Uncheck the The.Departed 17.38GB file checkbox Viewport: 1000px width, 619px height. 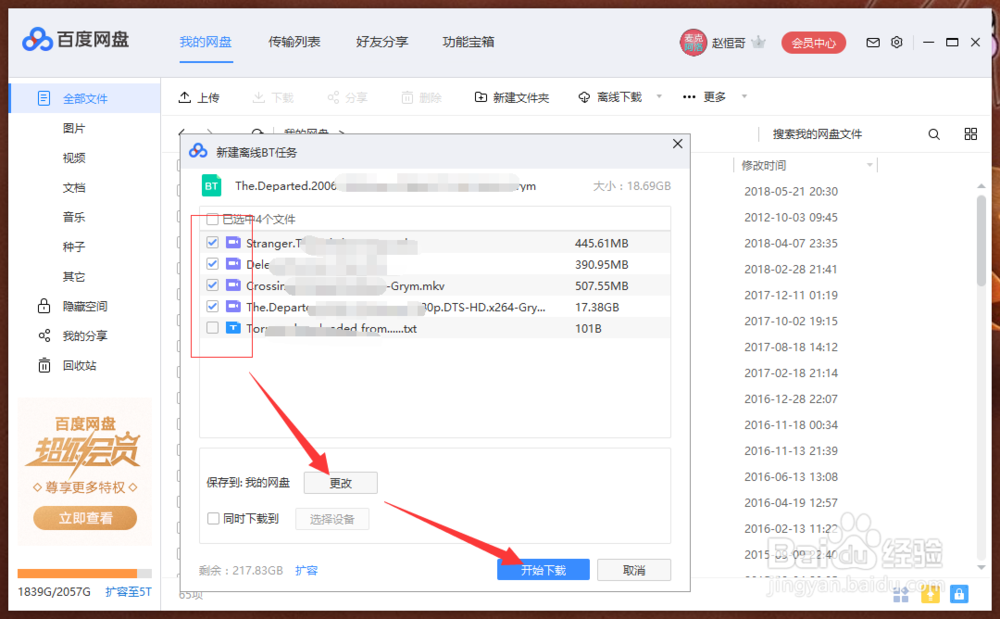click(x=212, y=306)
